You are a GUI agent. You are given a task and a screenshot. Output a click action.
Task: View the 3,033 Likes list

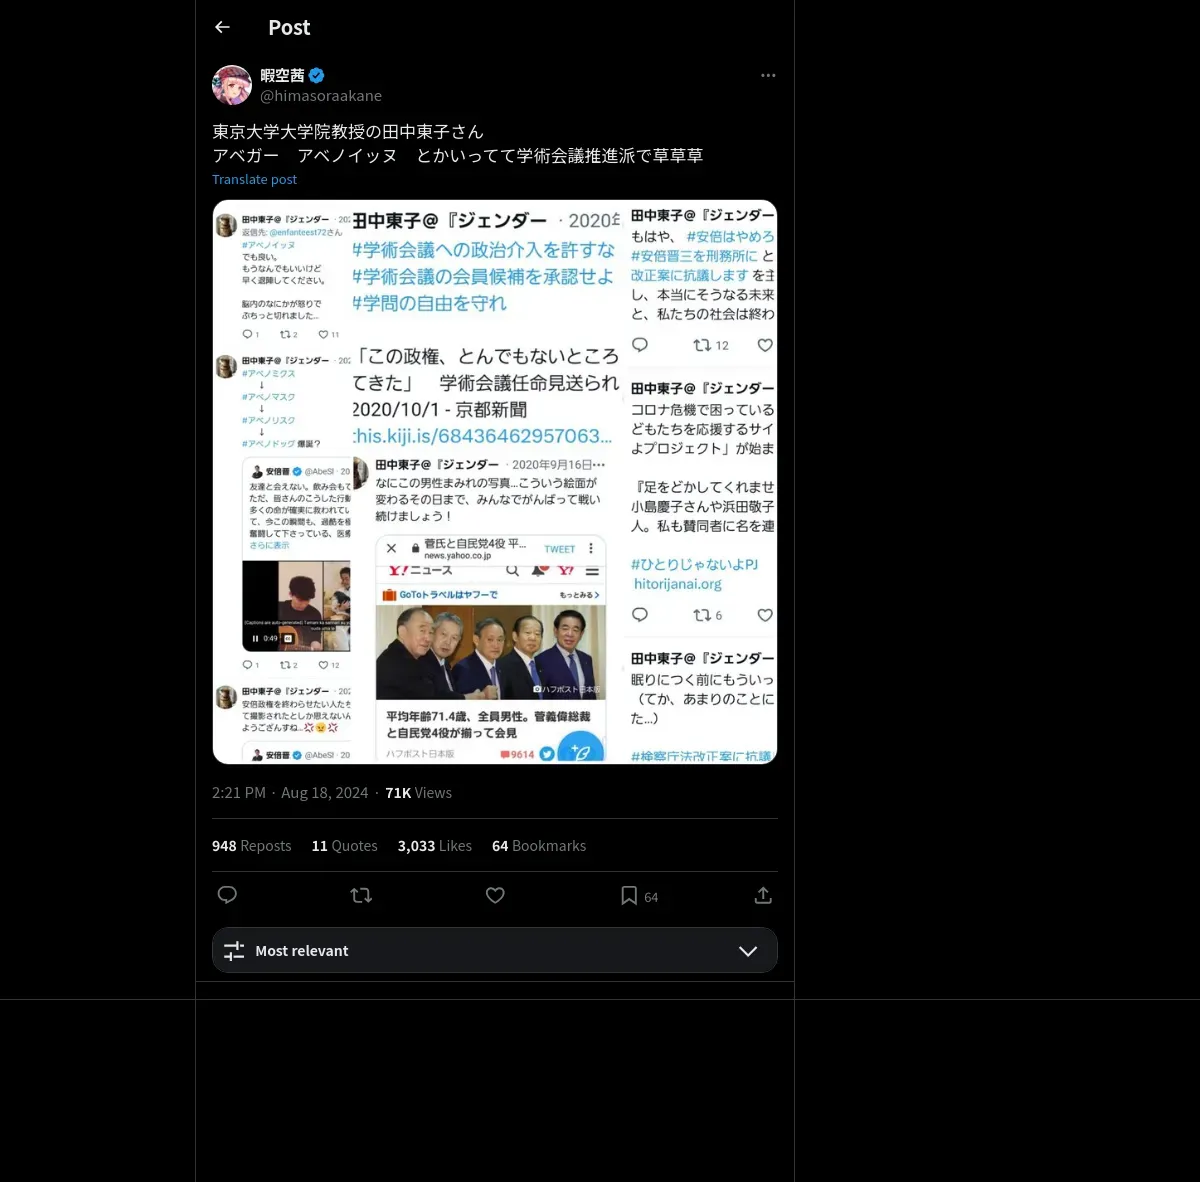435,846
